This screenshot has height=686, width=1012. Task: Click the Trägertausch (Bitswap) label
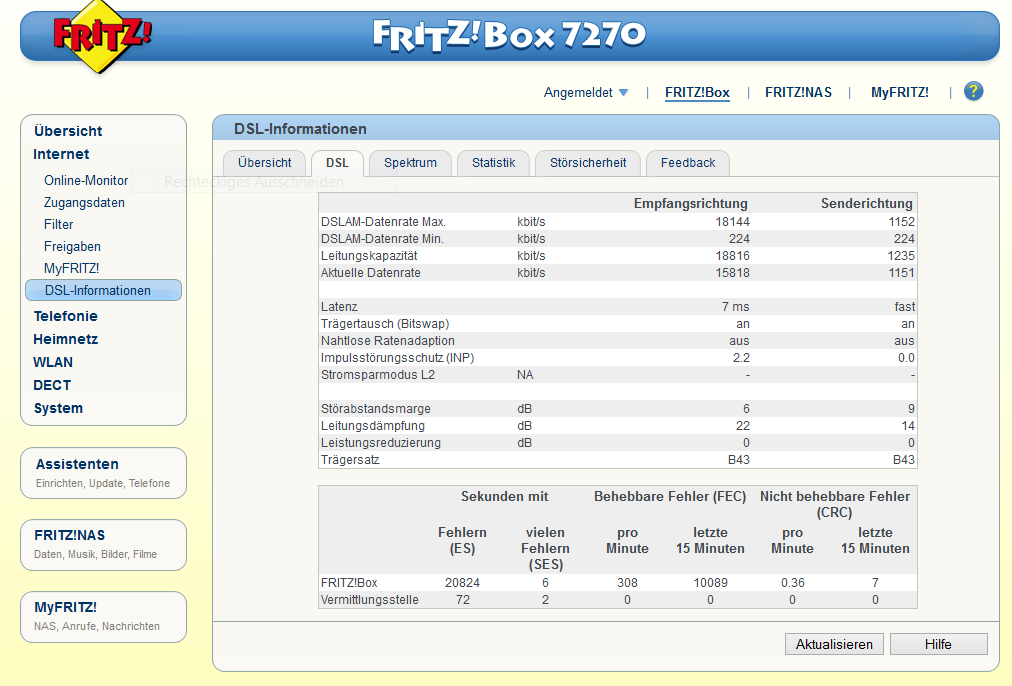tap(385, 324)
